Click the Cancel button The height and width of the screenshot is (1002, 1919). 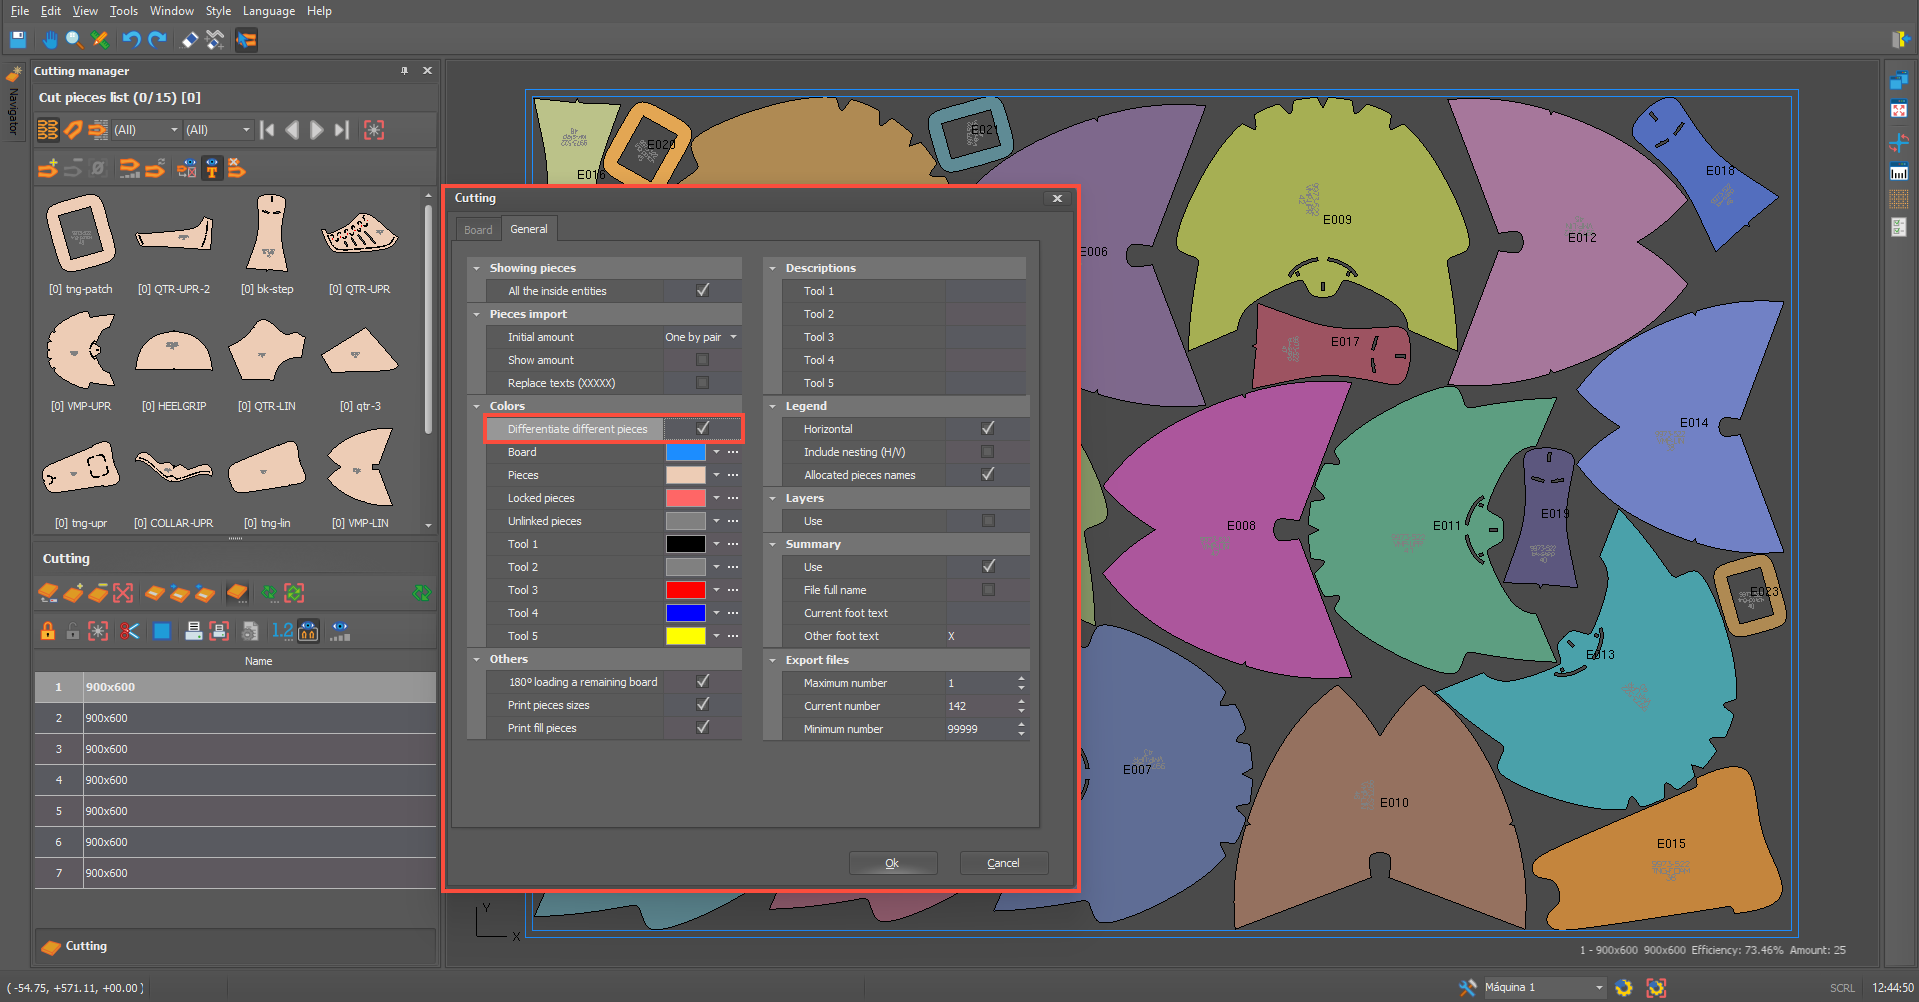tap(1003, 863)
